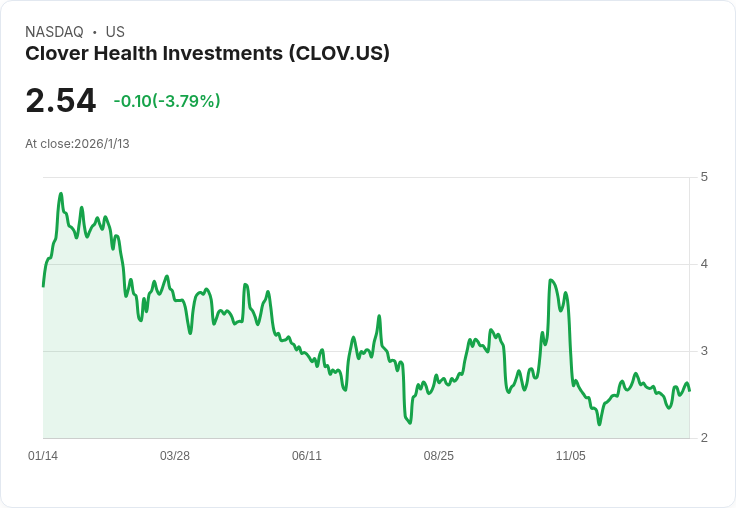
Task: Click the NASDAQ exchange label
Action: pyautogui.click(x=54, y=32)
